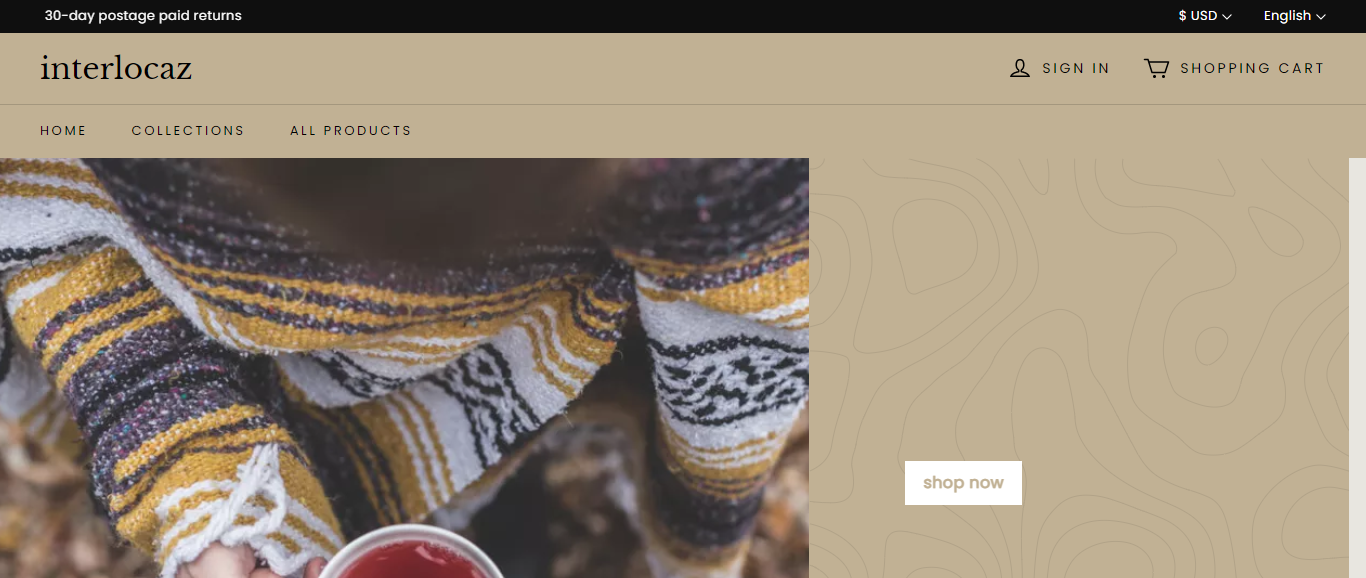Screen dimensions: 1366x578
Task: Click the interlocaz store logo
Action: [x=116, y=68]
